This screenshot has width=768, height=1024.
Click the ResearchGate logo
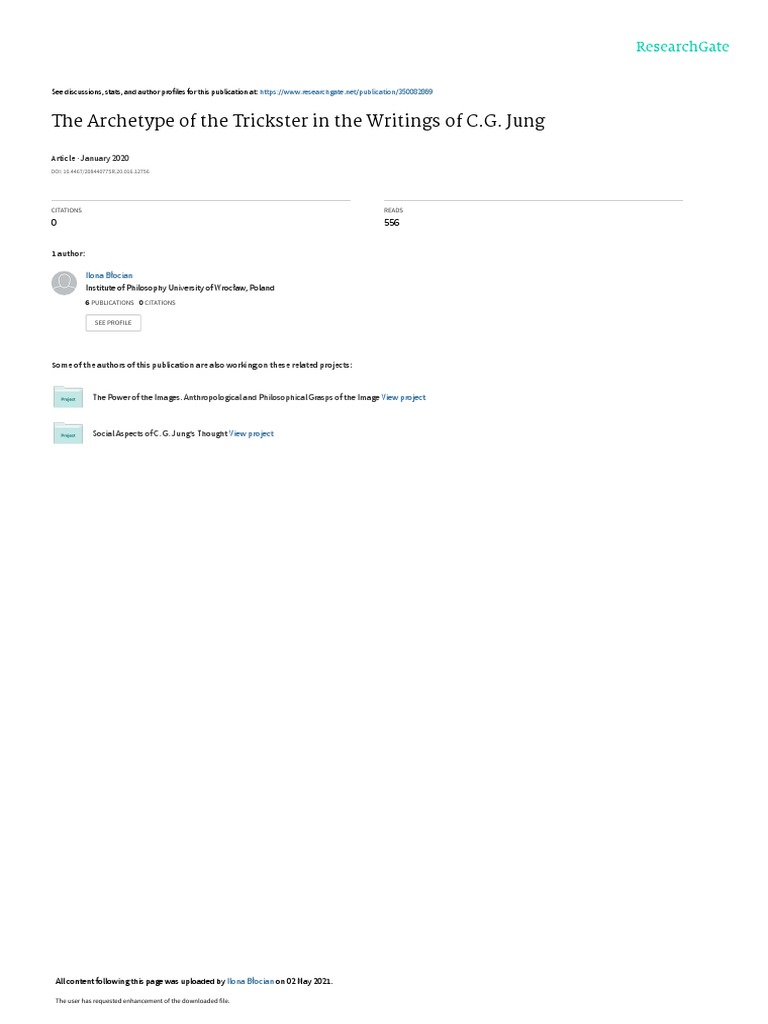pos(682,46)
